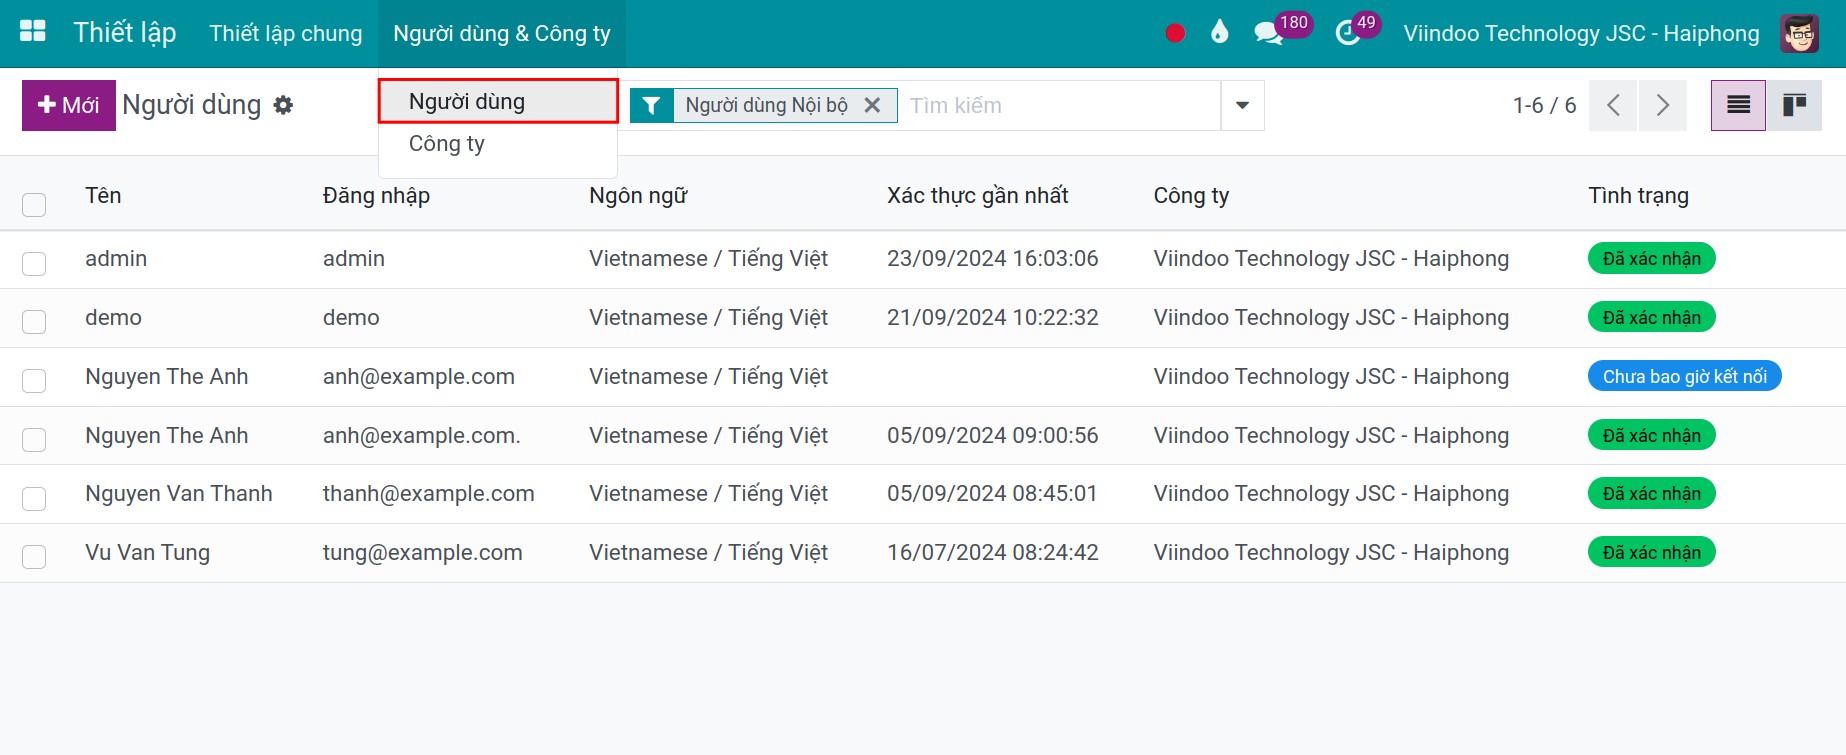Tick the select-all checkbox in header

[34, 205]
